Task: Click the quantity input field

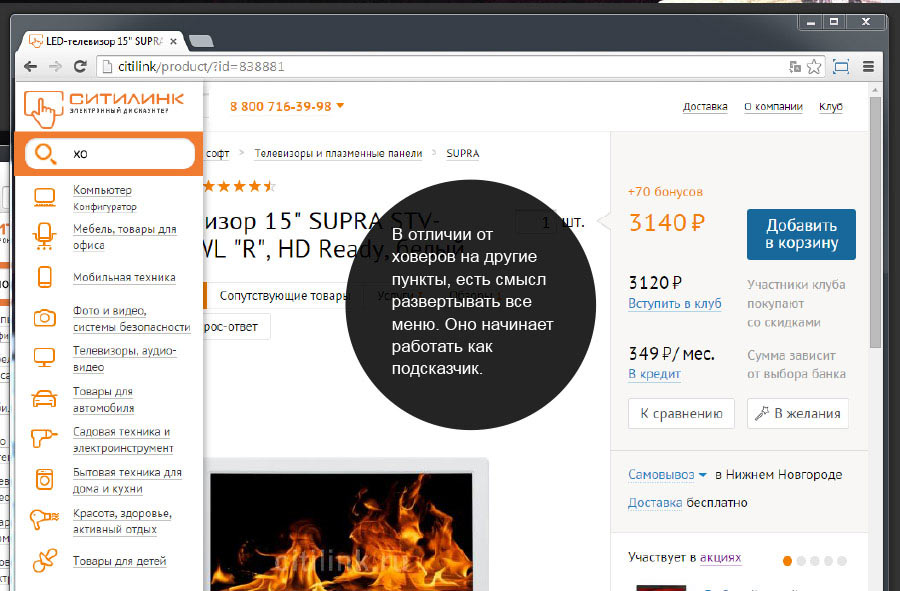Action: pos(535,222)
